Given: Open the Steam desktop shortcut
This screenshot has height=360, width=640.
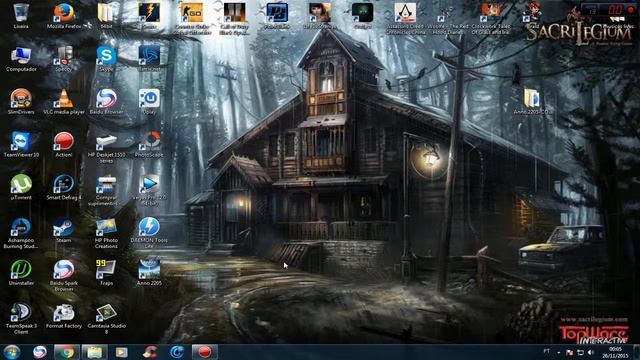Looking at the screenshot, I should pos(64,230).
